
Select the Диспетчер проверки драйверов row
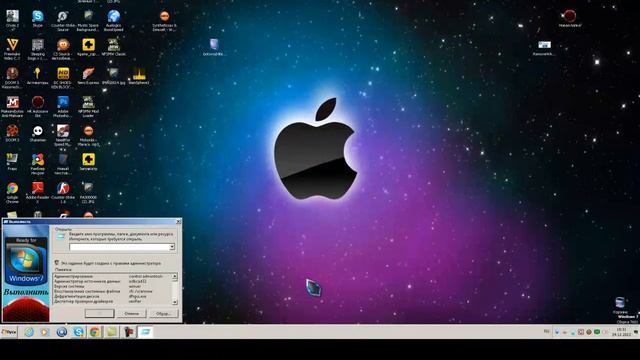[x=113, y=301]
